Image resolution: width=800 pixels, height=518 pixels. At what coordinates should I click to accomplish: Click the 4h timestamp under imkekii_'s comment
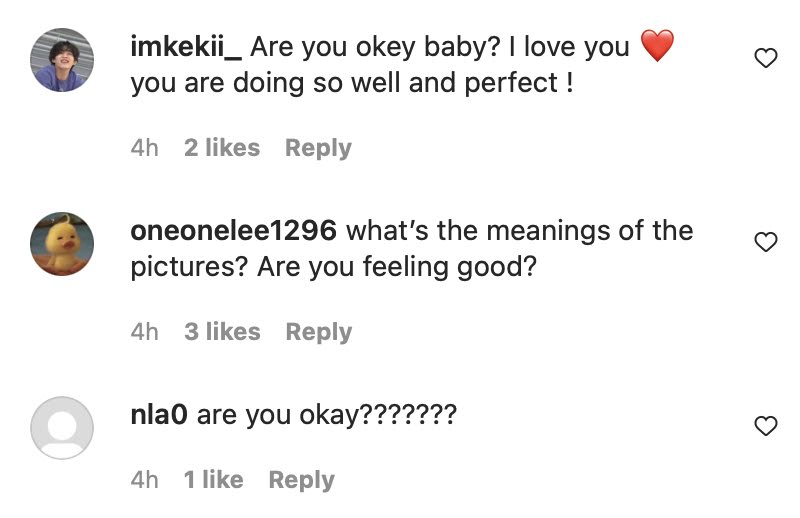click(144, 148)
